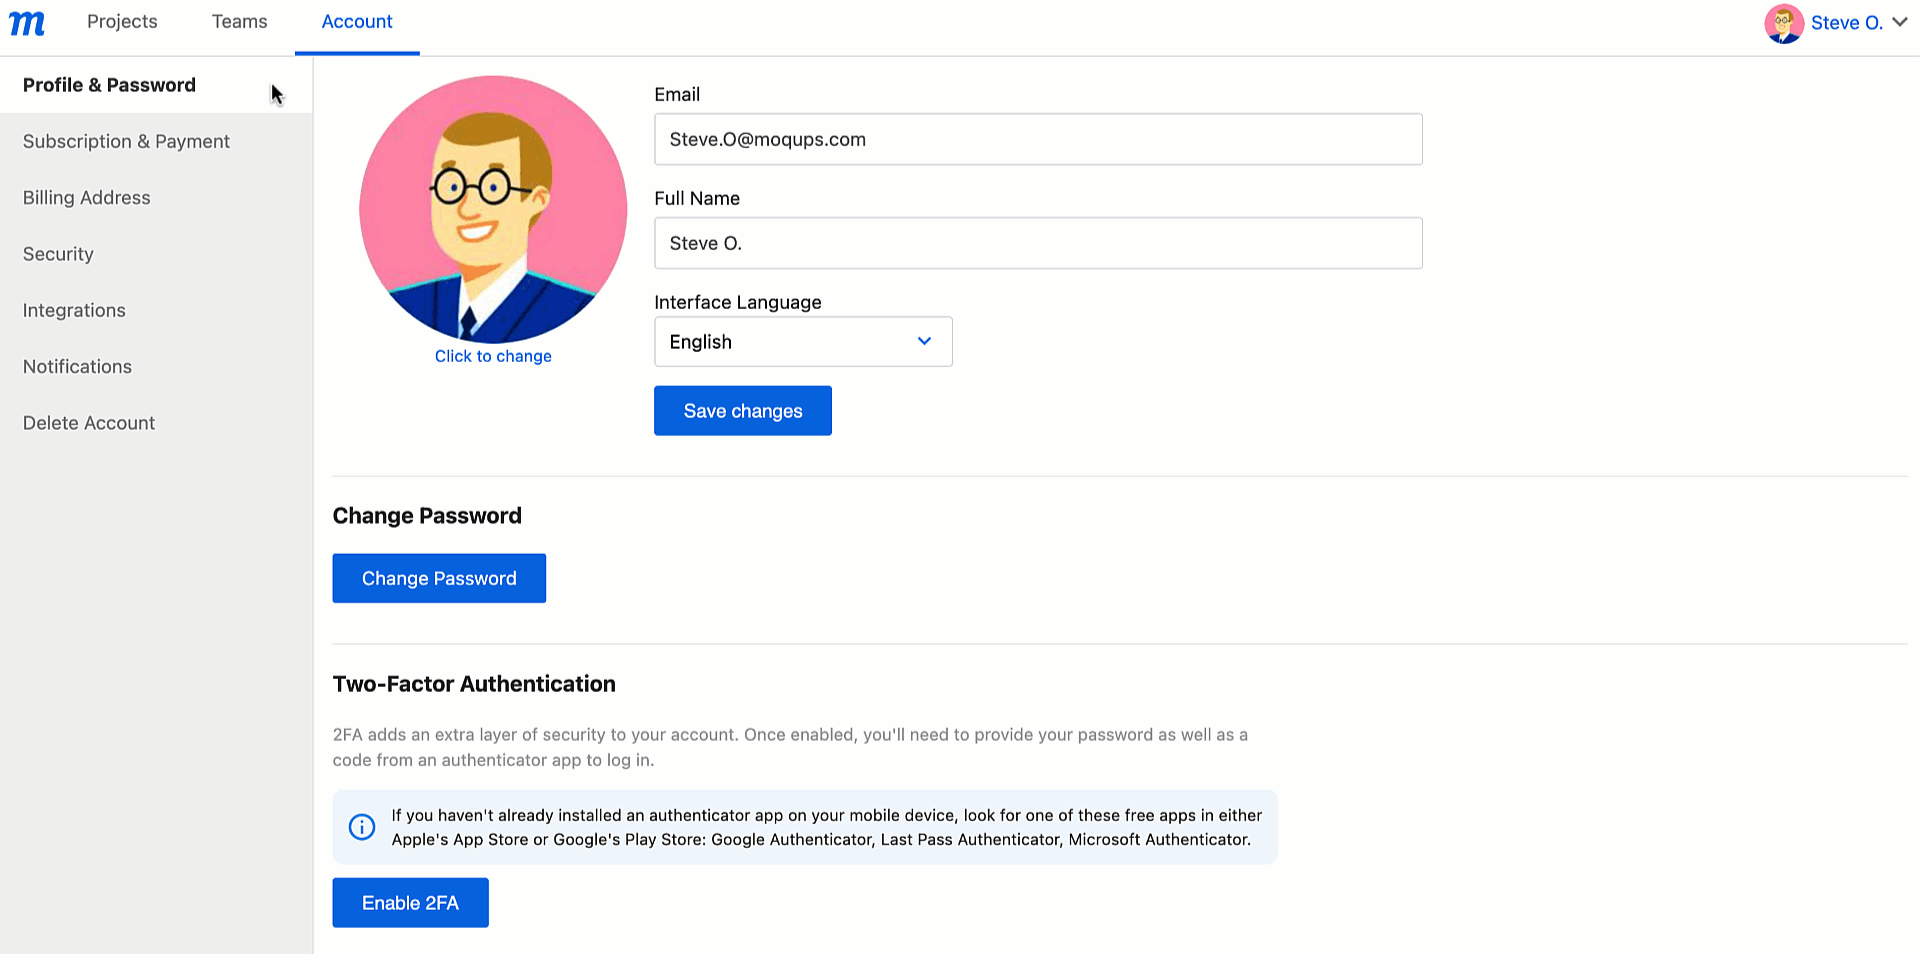Expand the English language selector
The width and height of the screenshot is (1920, 954).
tap(922, 341)
